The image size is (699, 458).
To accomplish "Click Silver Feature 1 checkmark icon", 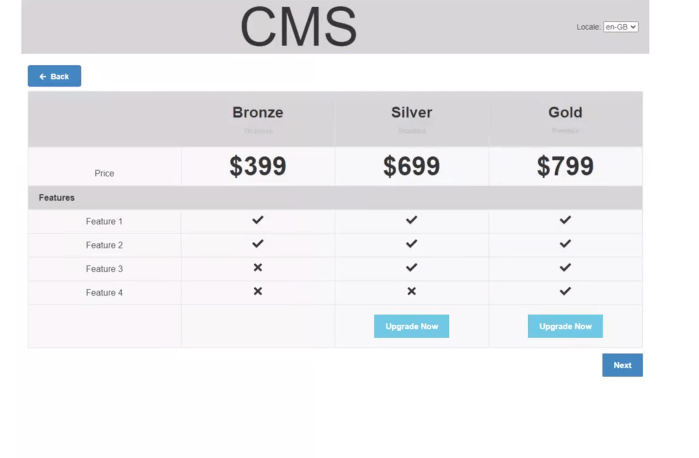I will point(411,220).
